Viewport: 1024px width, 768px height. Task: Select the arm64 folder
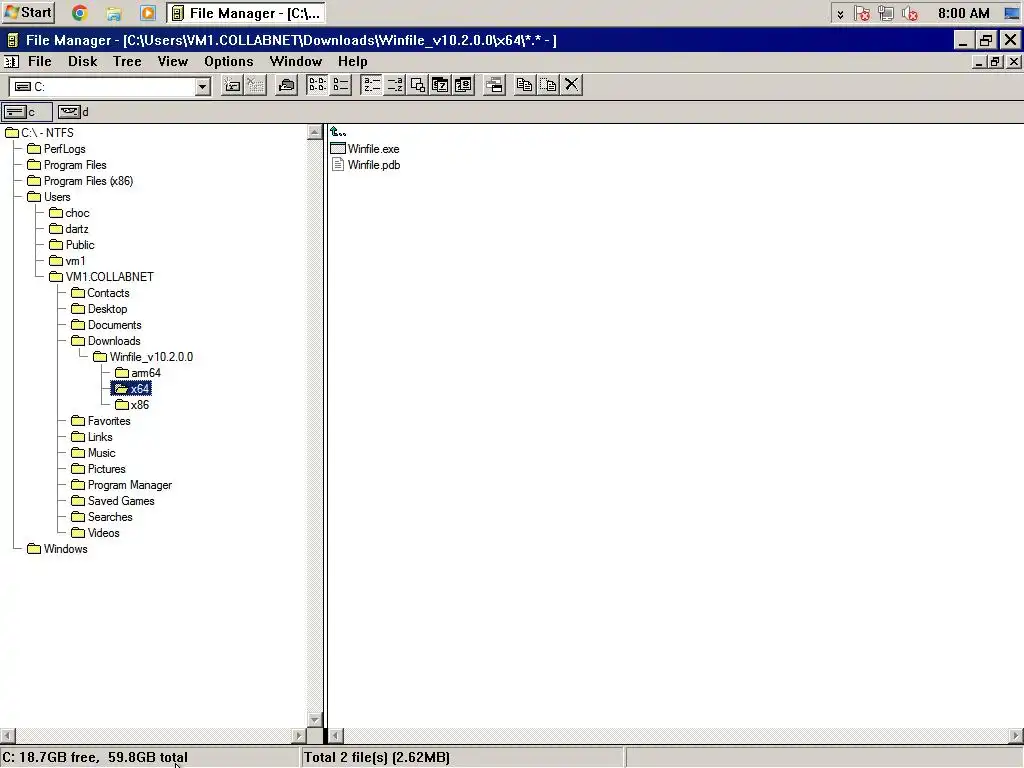click(138, 373)
